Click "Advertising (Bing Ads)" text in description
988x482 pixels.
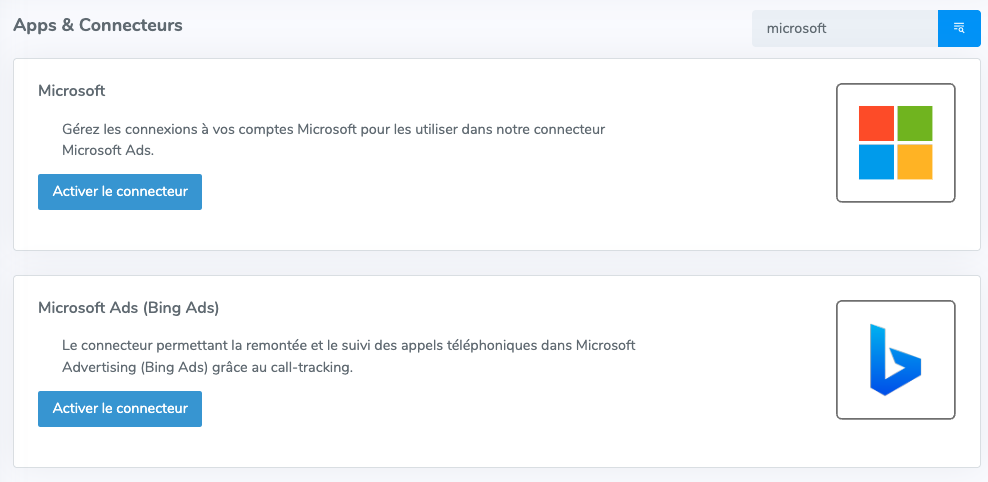[133, 367]
